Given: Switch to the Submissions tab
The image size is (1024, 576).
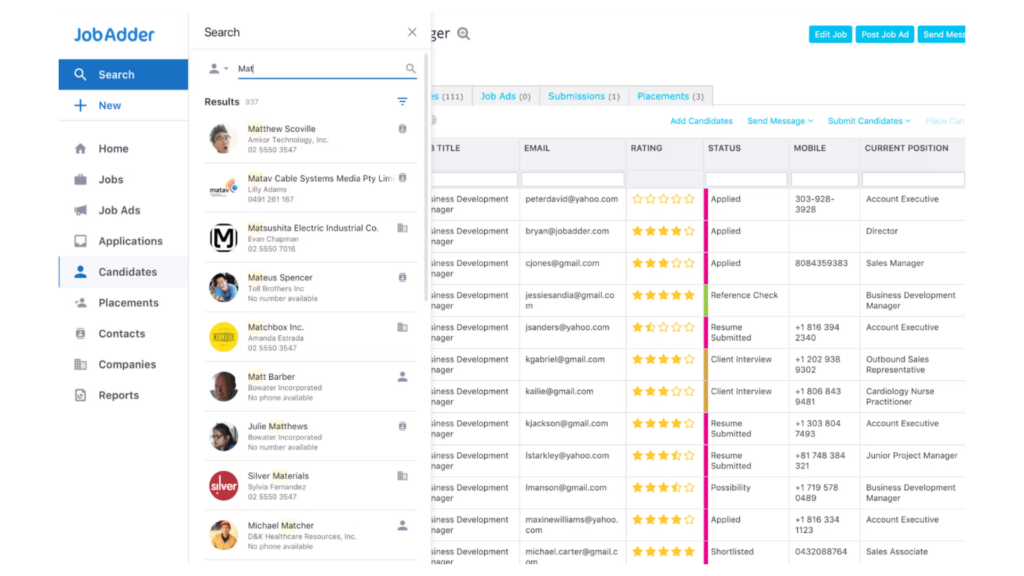Looking at the screenshot, I should coord(584,97).
